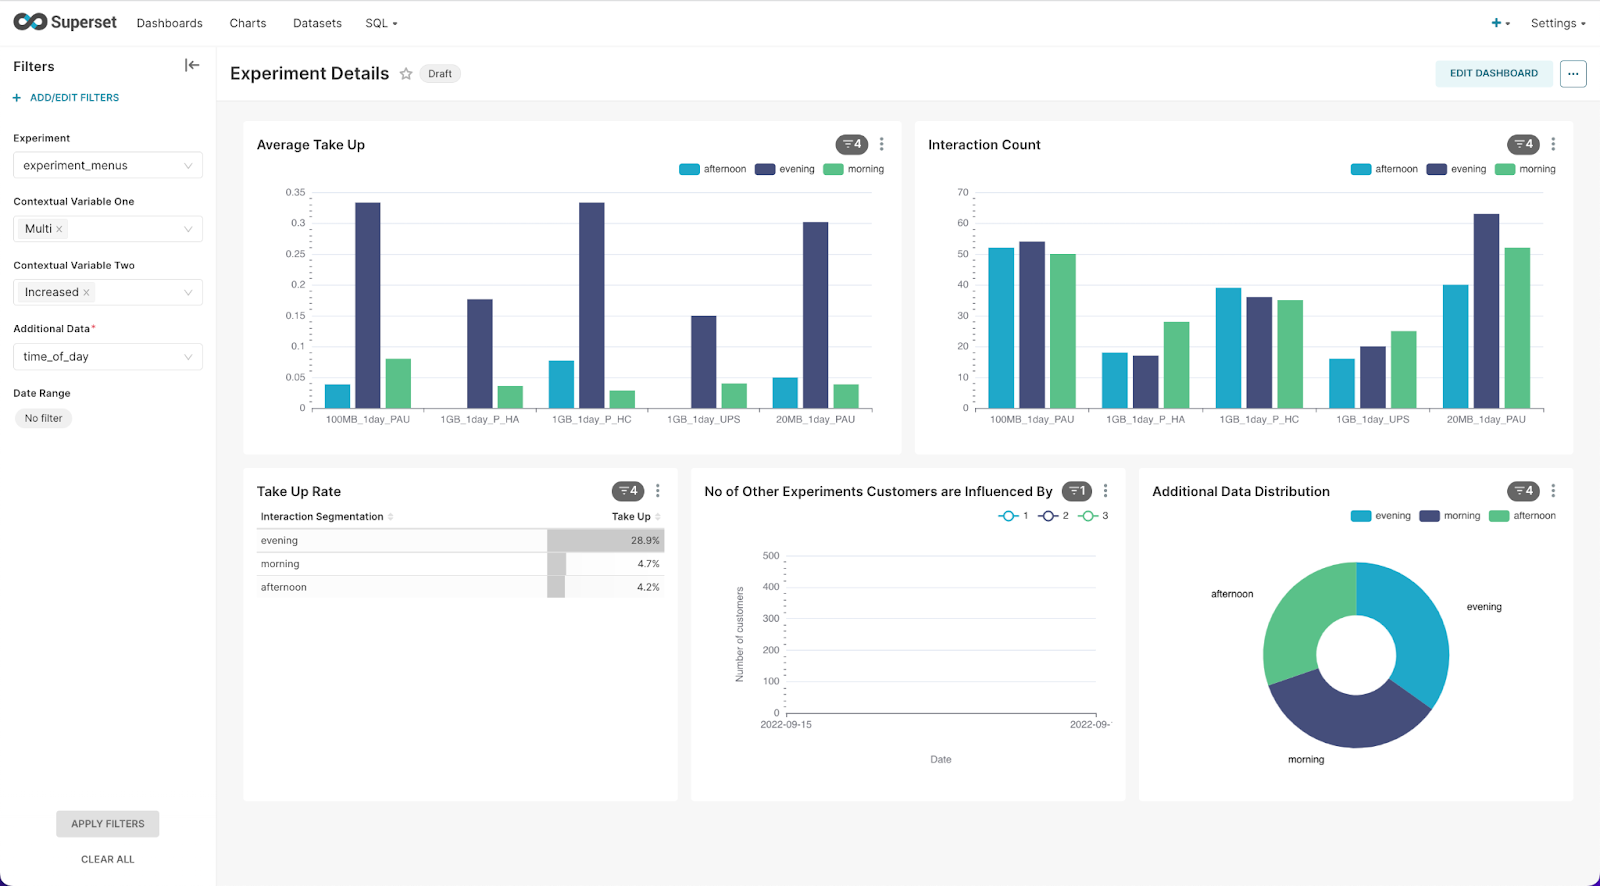Click the plus create-new icon in header

pyautogui.click(x=1500, y=23)
